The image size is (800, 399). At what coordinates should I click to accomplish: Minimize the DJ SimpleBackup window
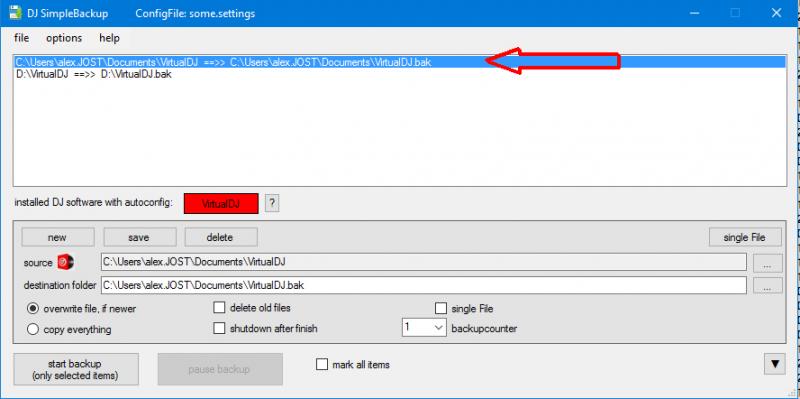[694, 13]
